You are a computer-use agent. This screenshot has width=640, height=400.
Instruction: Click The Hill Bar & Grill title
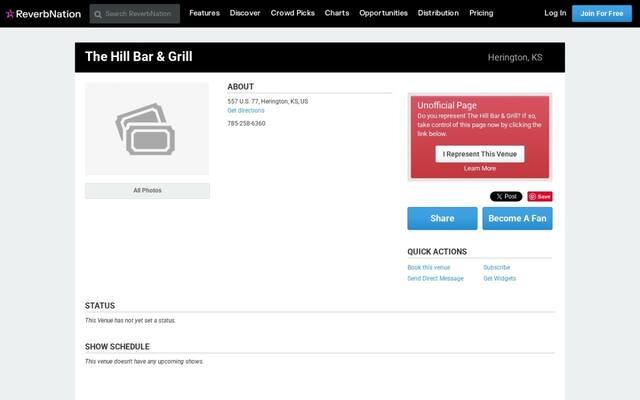139,57
